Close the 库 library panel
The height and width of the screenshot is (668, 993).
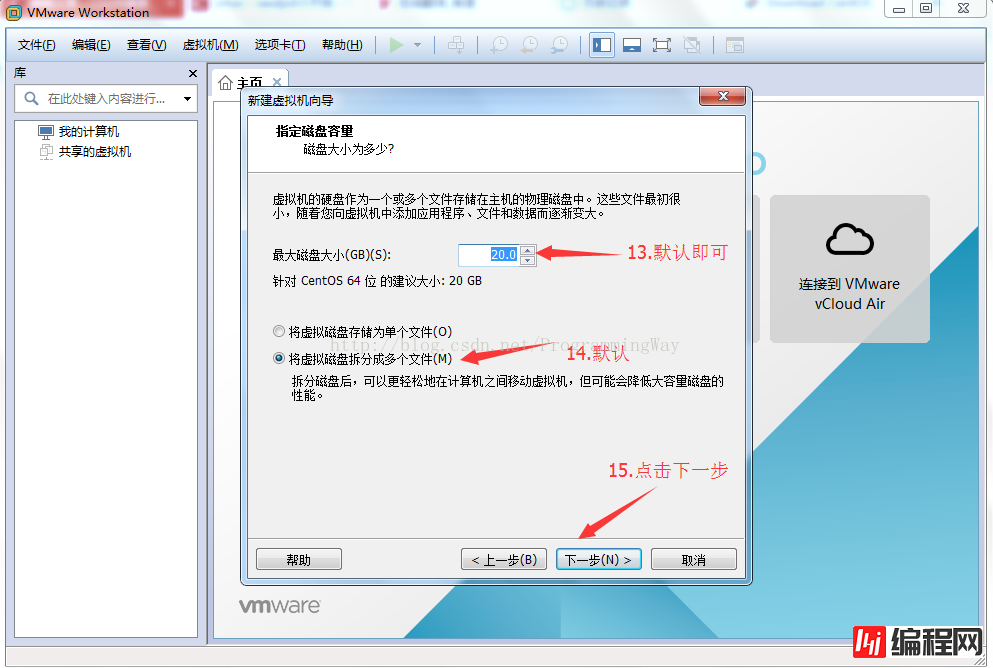tap(193, 74)
